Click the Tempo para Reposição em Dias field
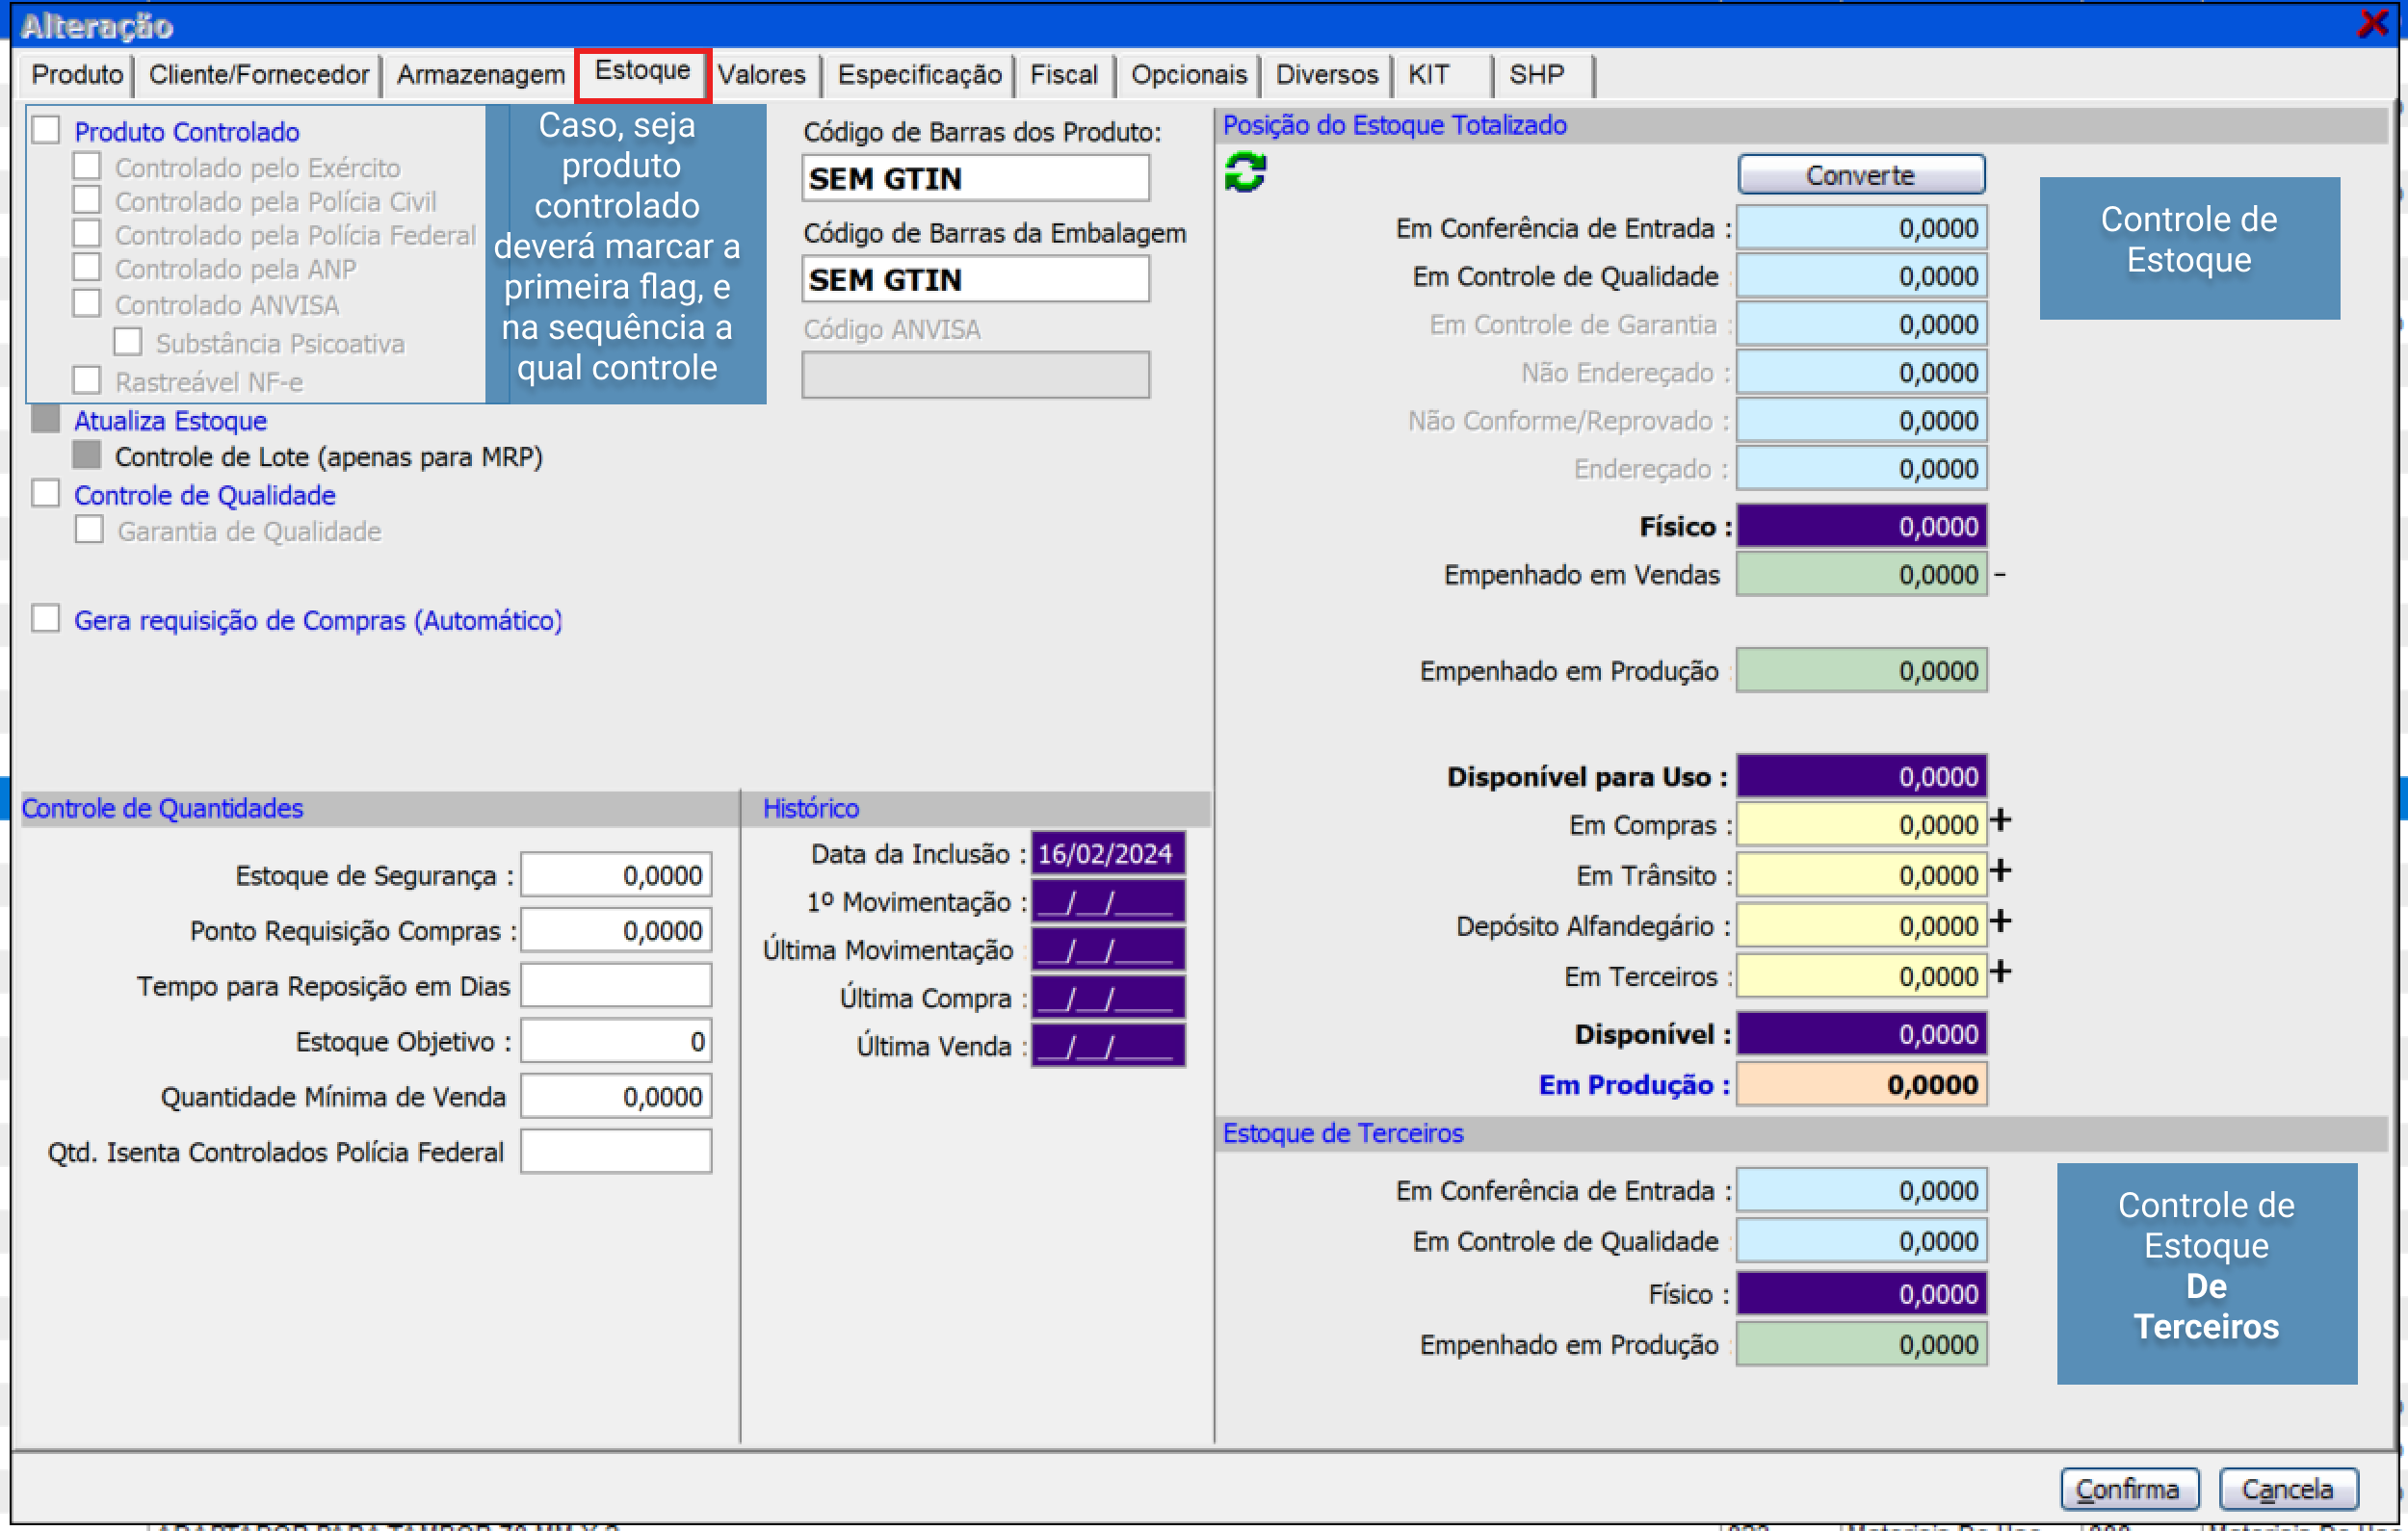Screen dimensions: 2408x1531 pyautogui.click(x=616, y=986)
